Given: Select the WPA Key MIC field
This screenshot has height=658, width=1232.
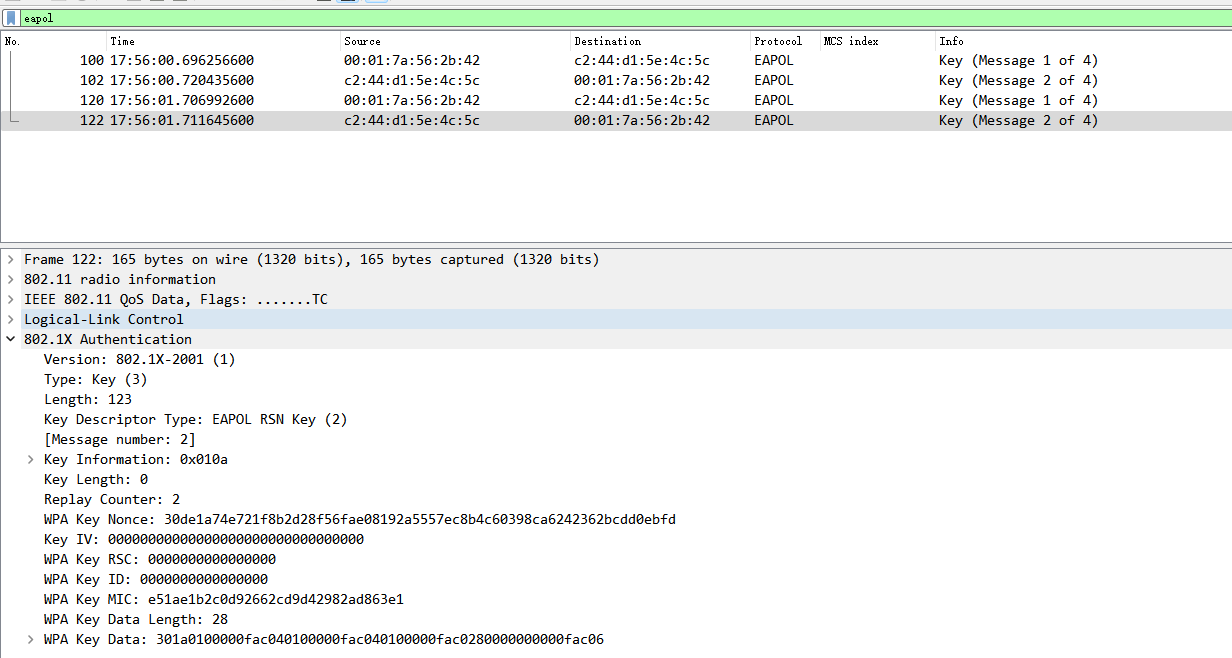Looking at the screenshot, I should pos(224,599).
